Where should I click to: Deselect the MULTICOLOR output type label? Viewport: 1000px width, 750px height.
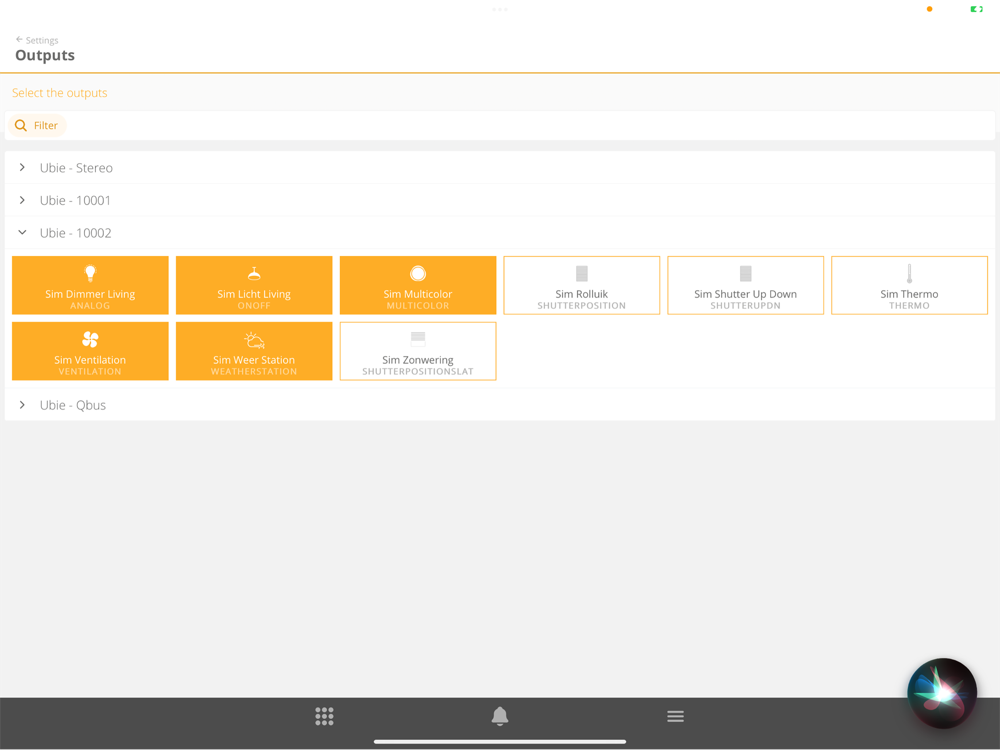point(418,306)
